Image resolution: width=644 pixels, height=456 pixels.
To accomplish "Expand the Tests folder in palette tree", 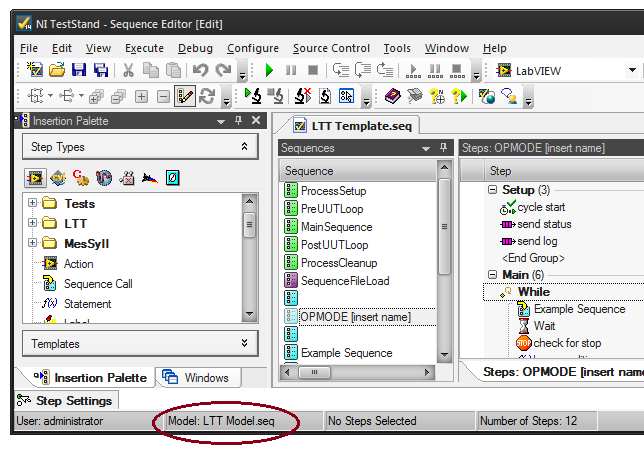I will (x=32, y=203).
